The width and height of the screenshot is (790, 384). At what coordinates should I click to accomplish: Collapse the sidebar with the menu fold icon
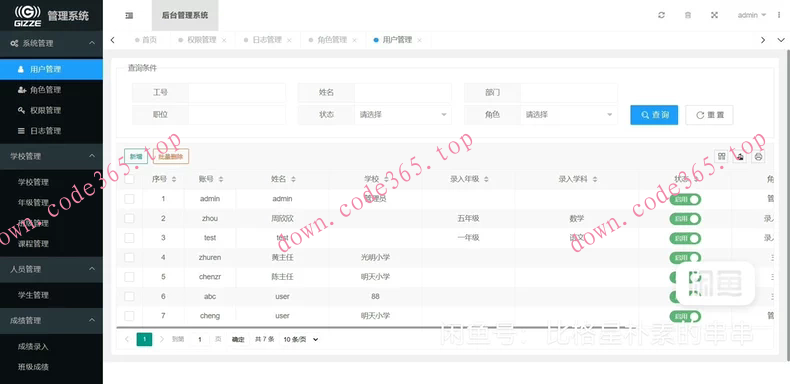click(x=129, y=15)
